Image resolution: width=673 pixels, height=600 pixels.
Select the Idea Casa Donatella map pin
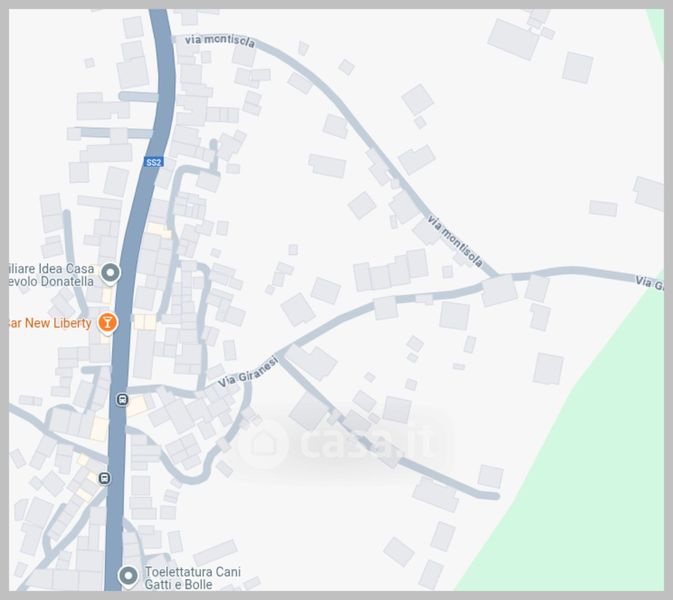pos(111,273)
